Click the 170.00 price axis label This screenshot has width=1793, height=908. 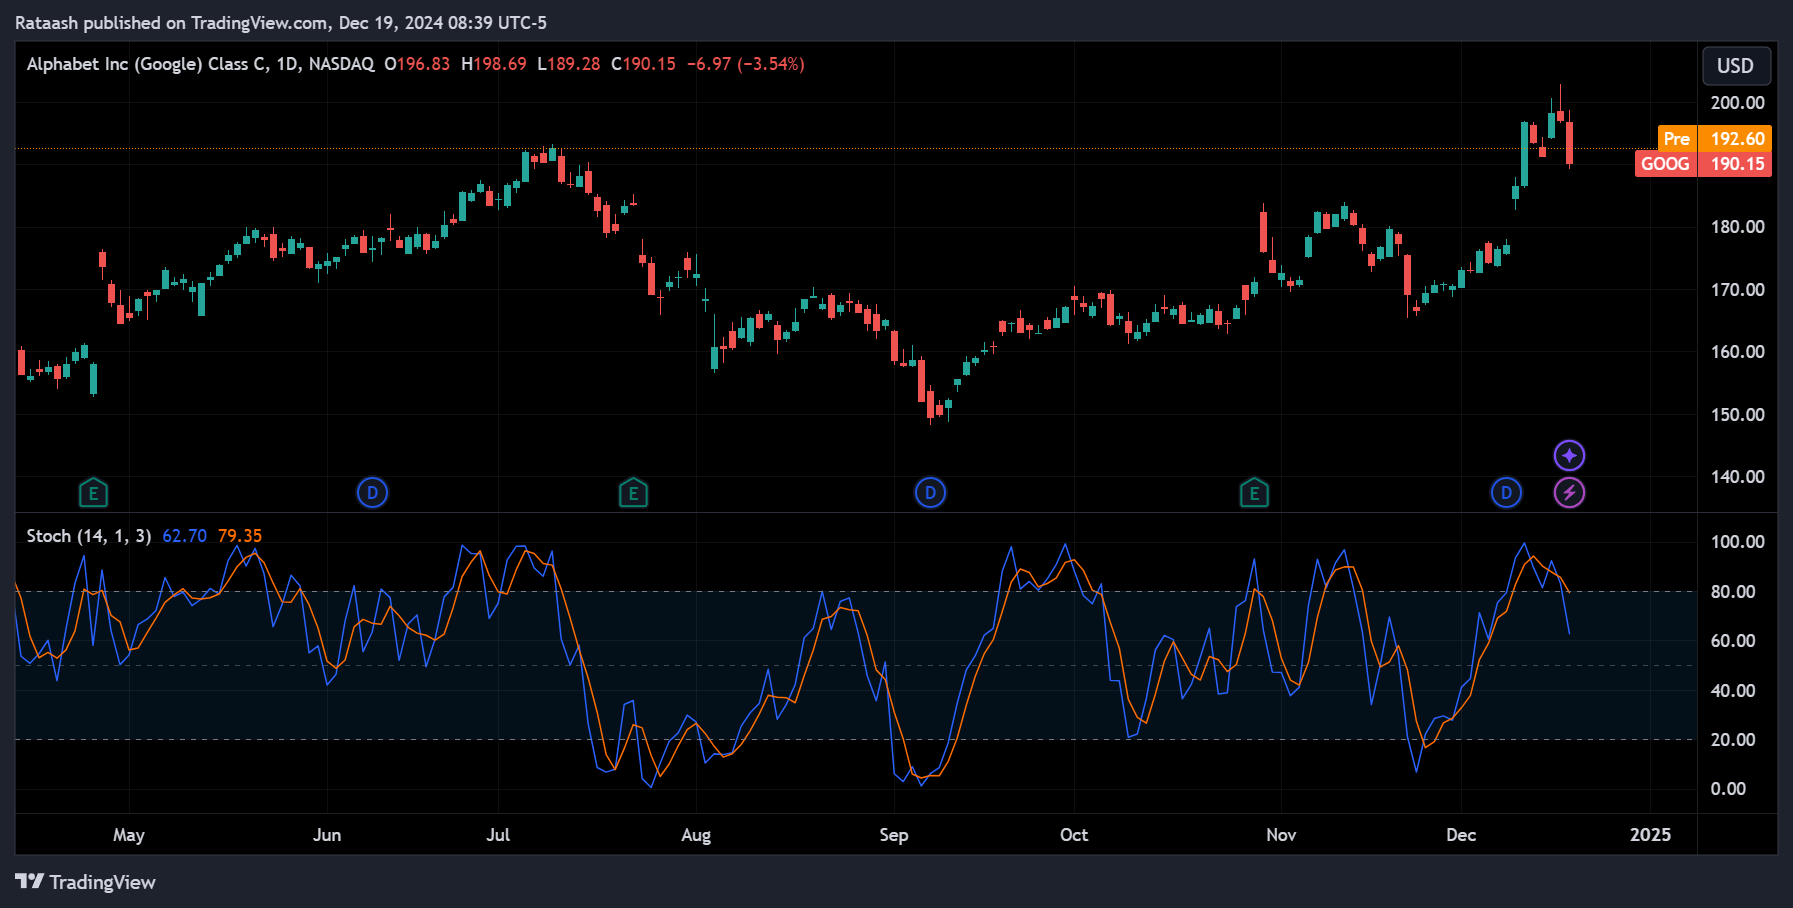[1737, 290]
